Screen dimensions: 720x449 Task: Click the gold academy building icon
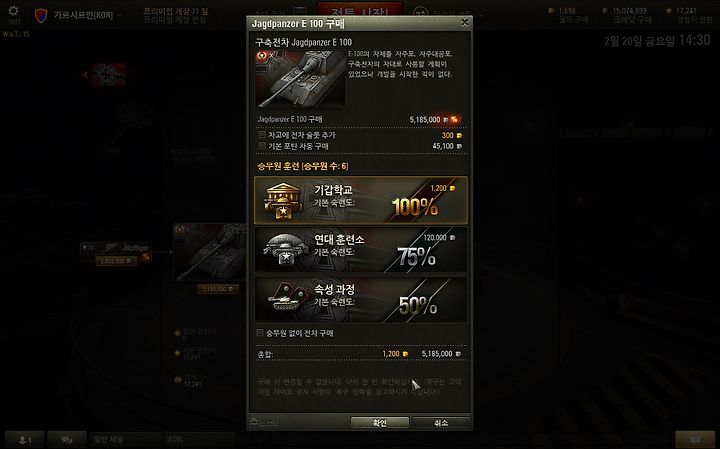(x=283, y=200)
